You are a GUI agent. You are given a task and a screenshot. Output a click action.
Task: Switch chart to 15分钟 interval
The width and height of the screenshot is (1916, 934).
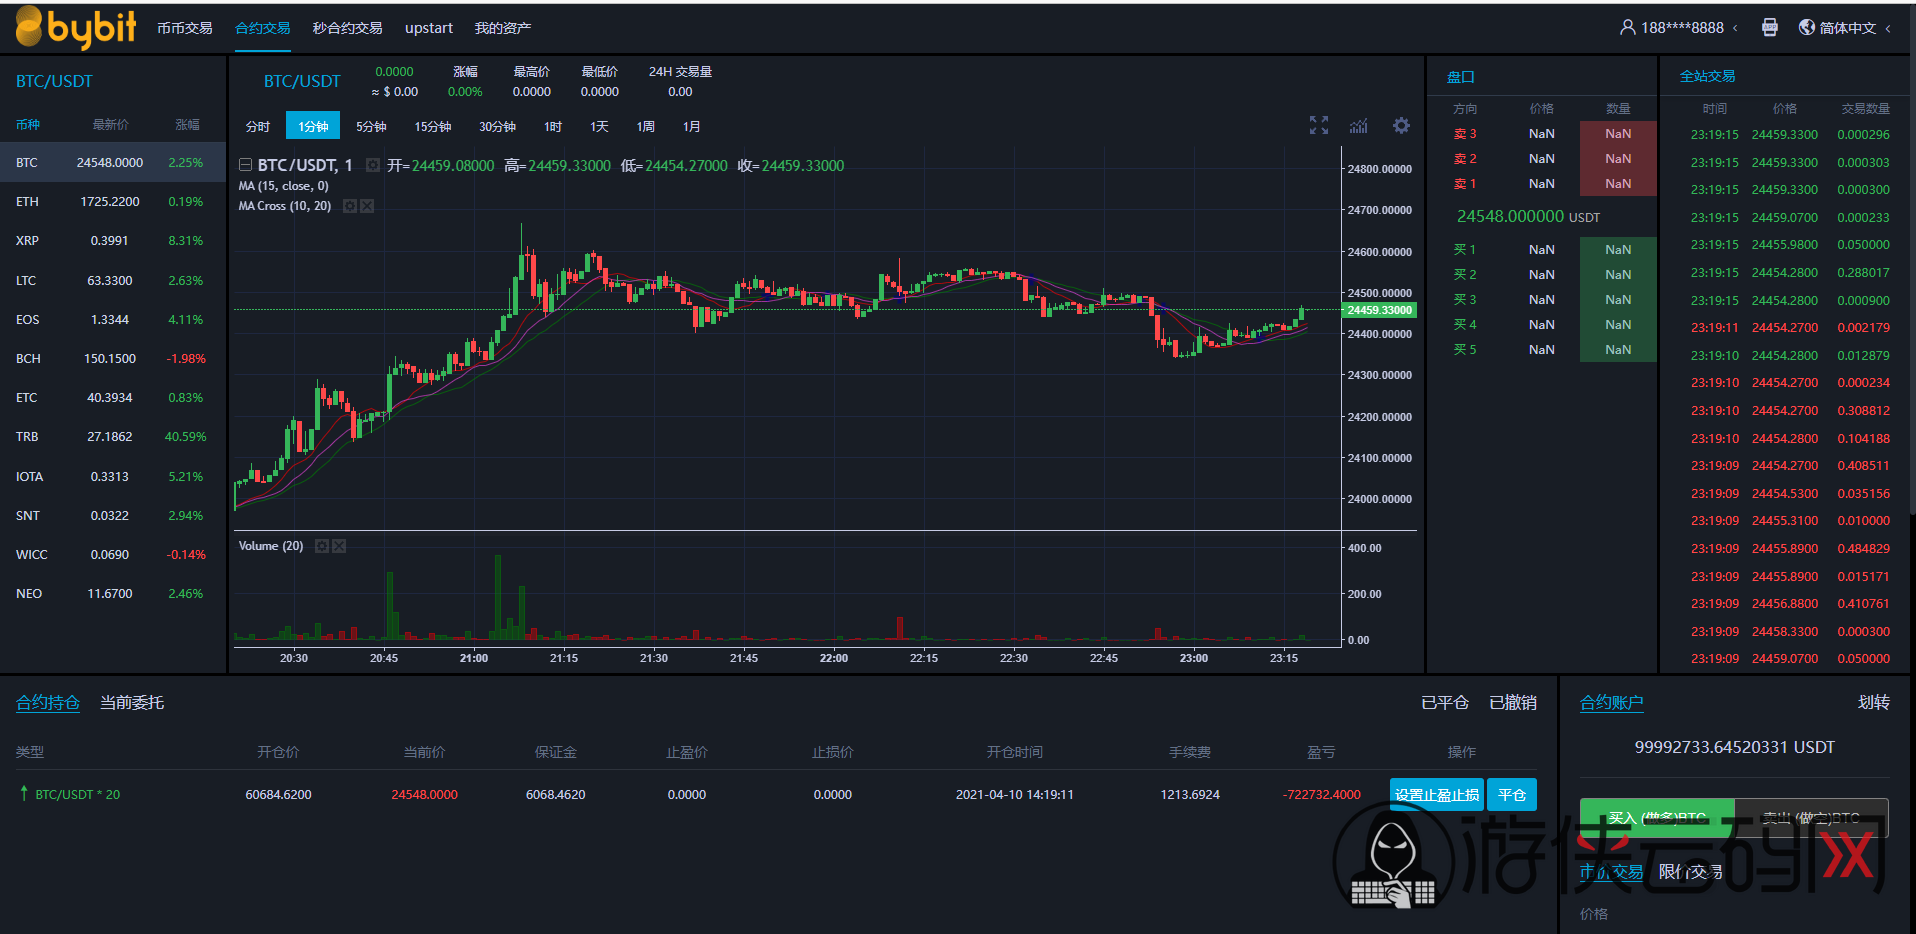[x=433, y=126]
